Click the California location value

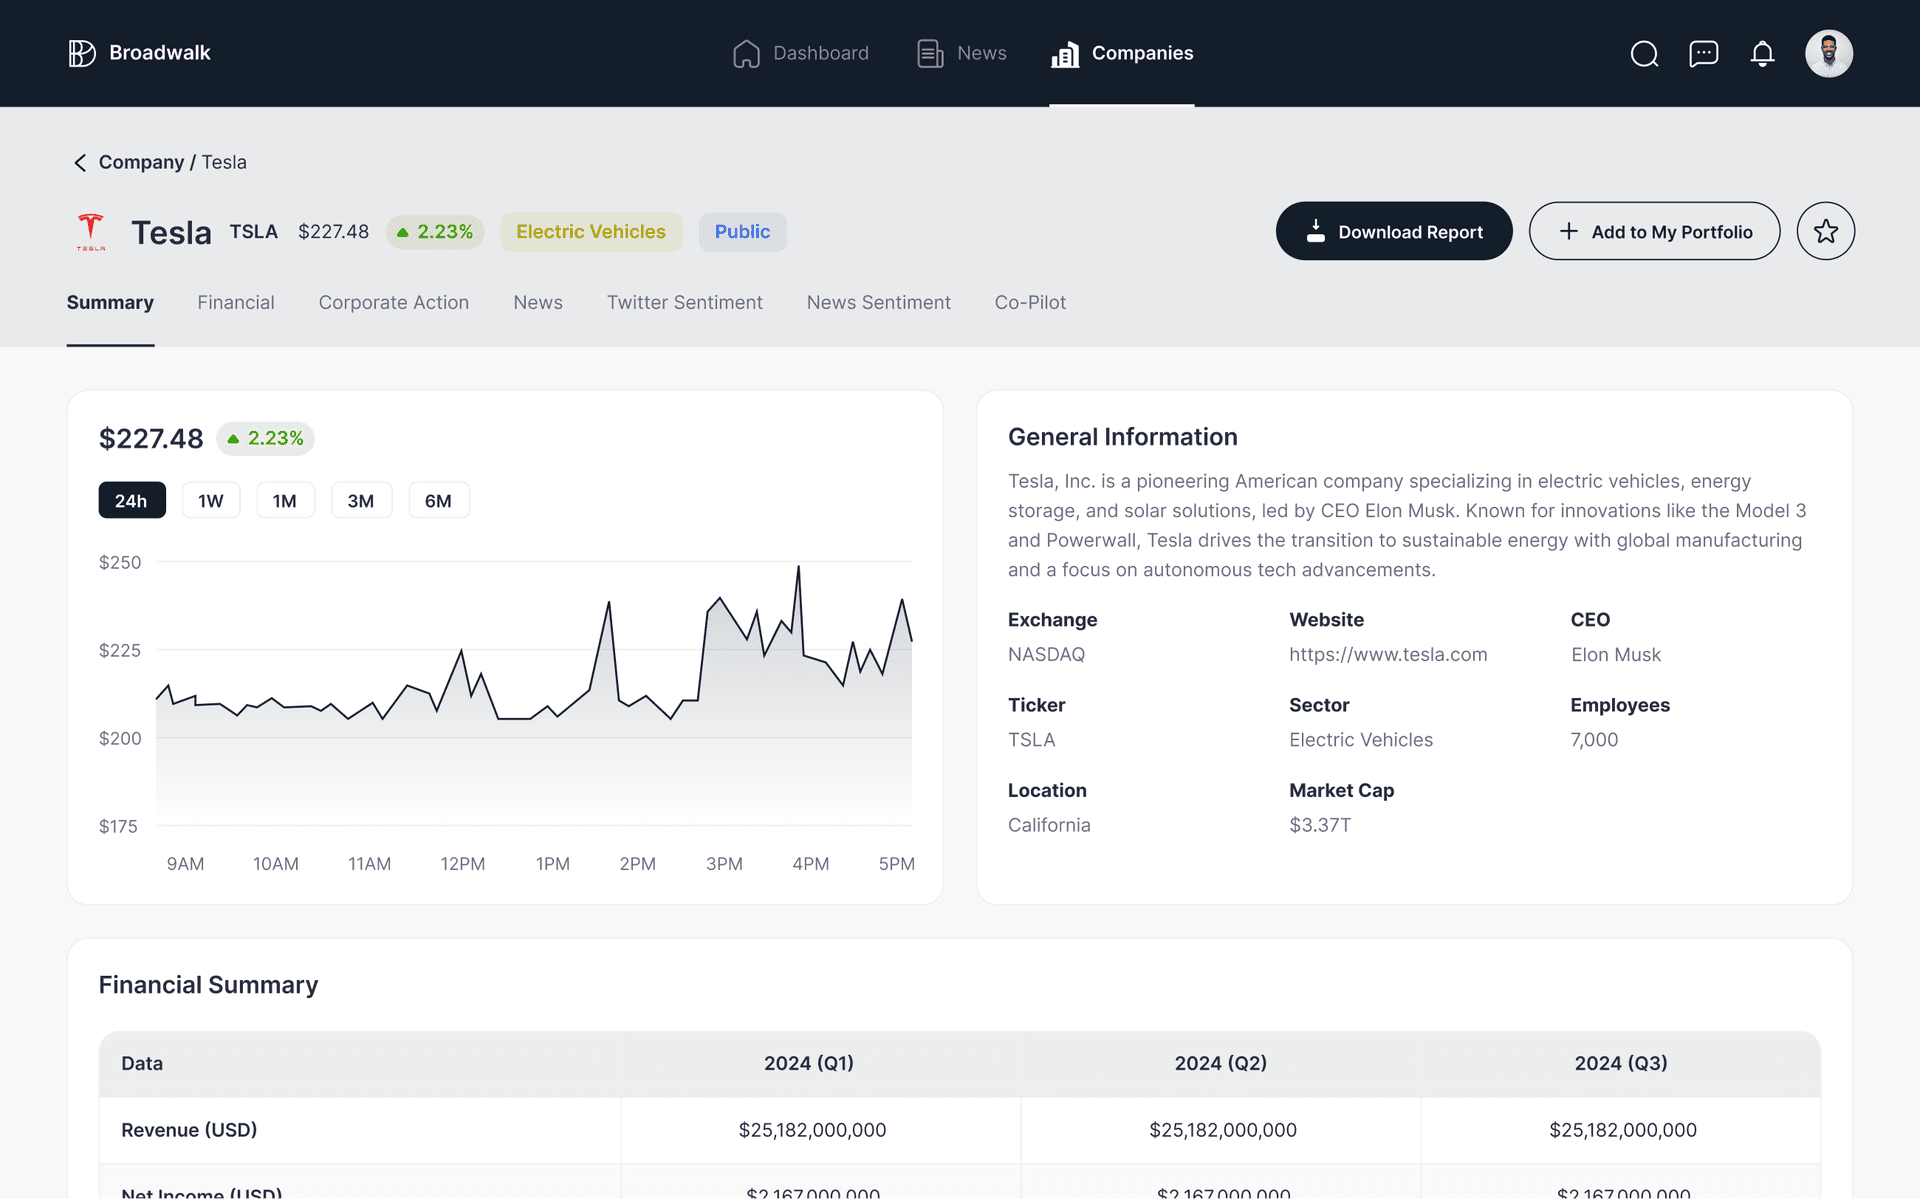click(x=1049, y=825)
